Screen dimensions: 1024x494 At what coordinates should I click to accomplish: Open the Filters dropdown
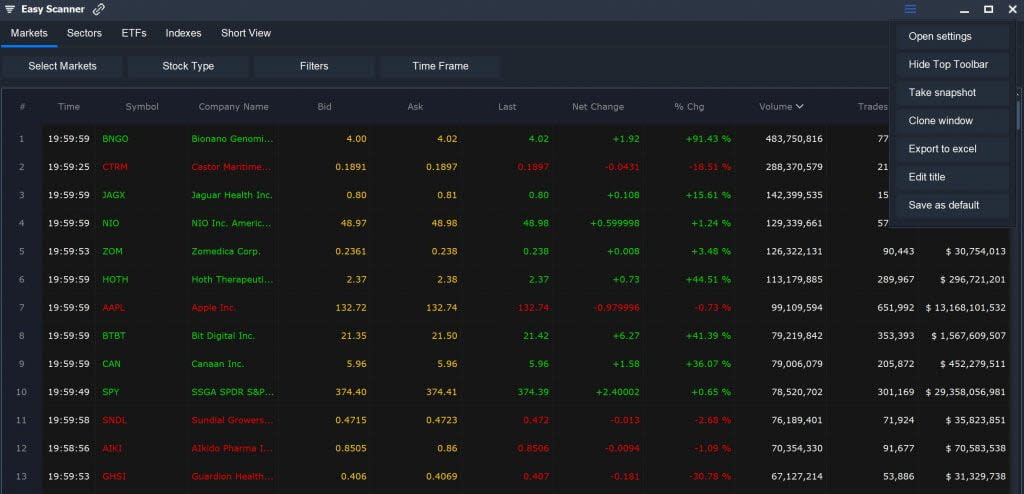pyautogui.click(x=314, y=66)
